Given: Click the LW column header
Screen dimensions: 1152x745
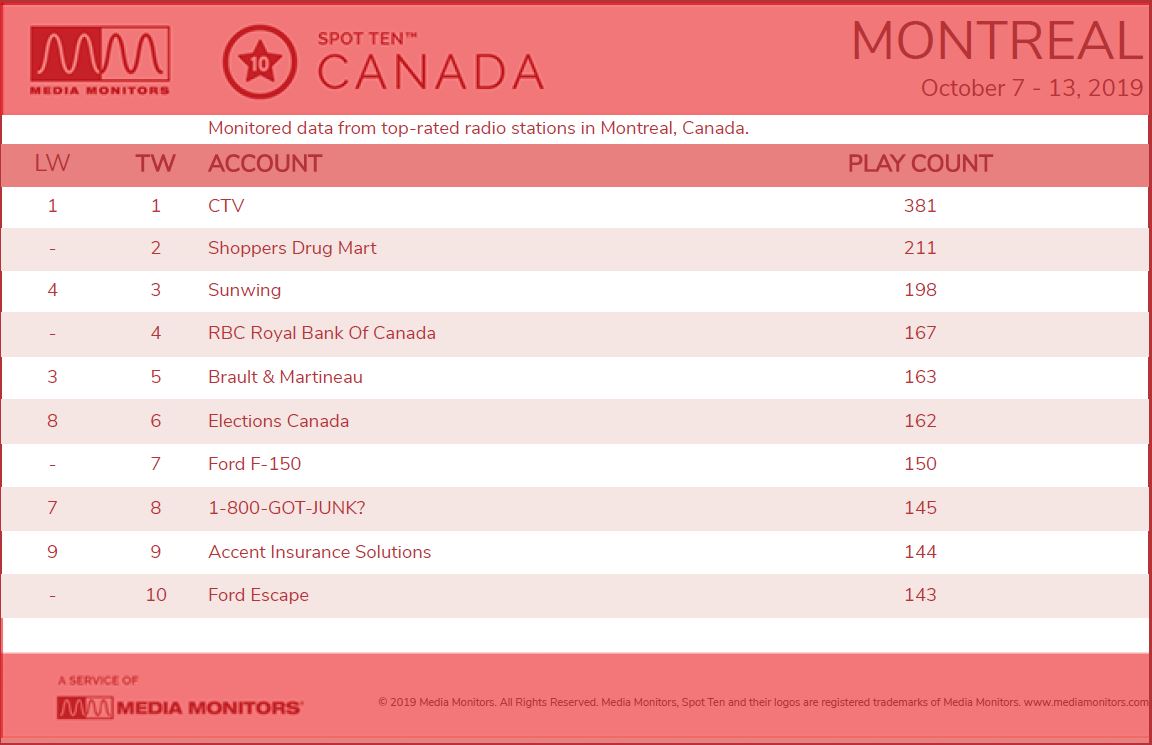Looking at the screenshot, I should pos(52,163).
